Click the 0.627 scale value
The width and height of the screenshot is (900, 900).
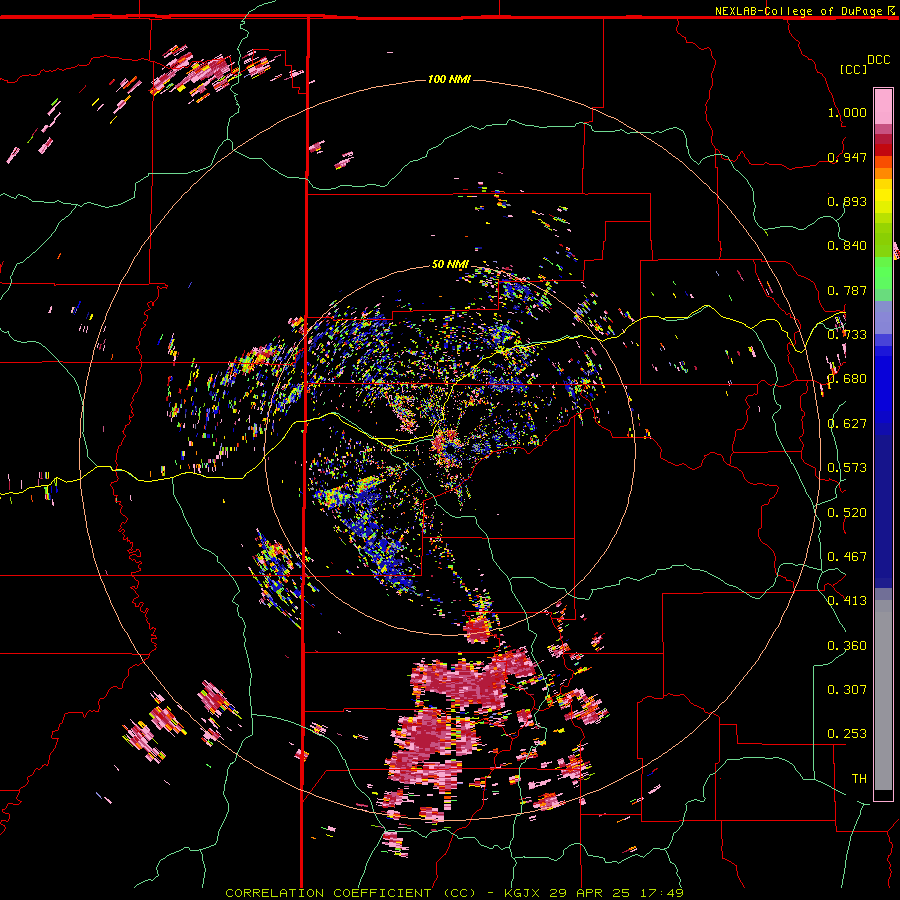click(847, 424)
